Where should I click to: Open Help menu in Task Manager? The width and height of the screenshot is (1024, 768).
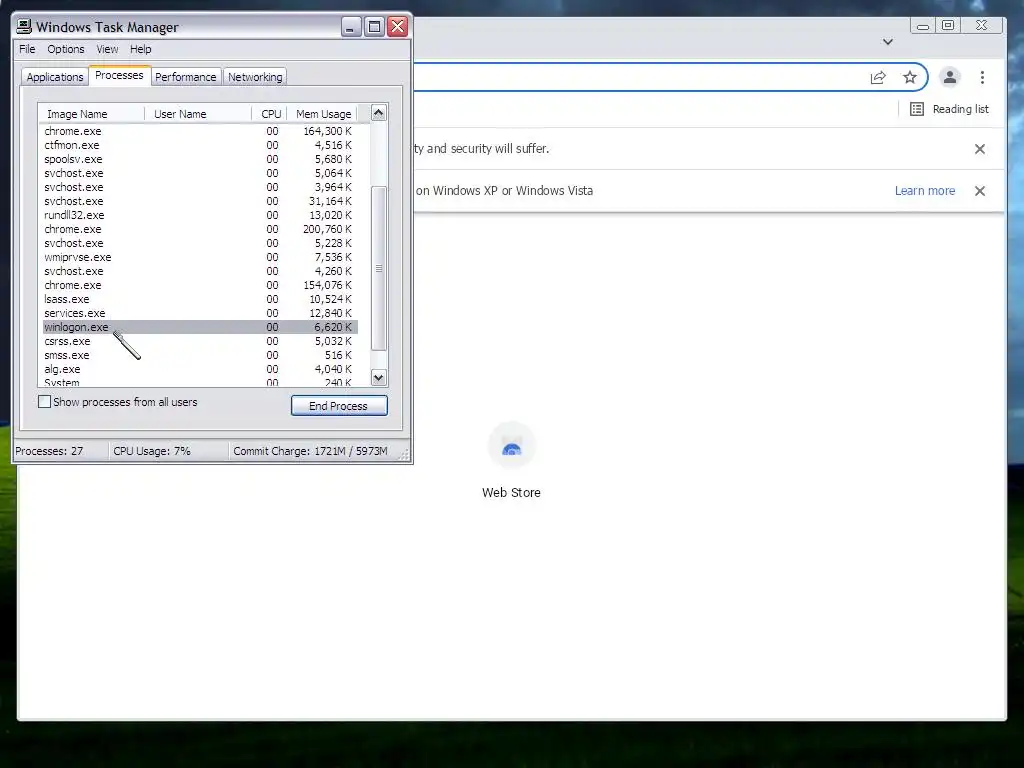click(140, 49)
